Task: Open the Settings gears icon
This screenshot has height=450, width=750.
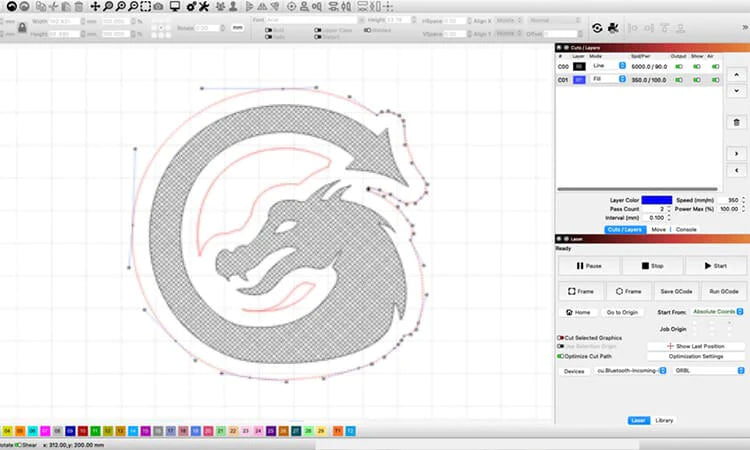Action: click(x=191, y=6)
